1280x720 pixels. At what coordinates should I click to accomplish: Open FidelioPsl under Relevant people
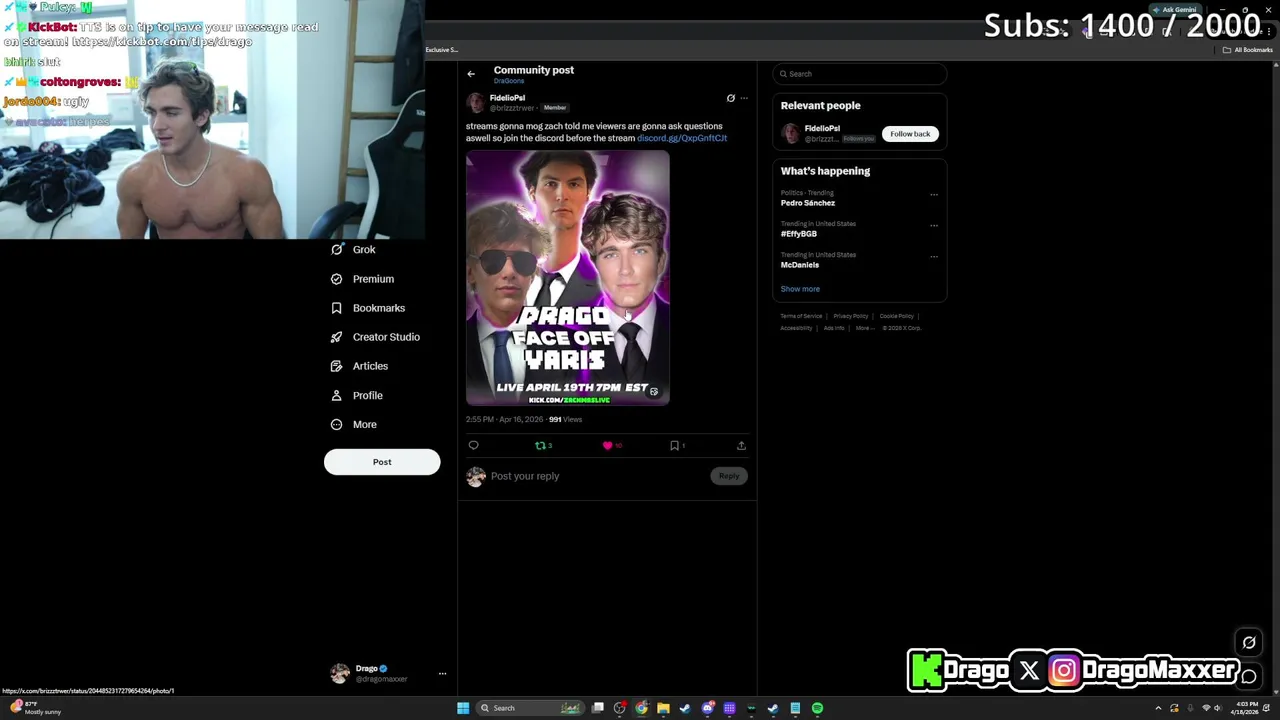click(x=822, y=129)
